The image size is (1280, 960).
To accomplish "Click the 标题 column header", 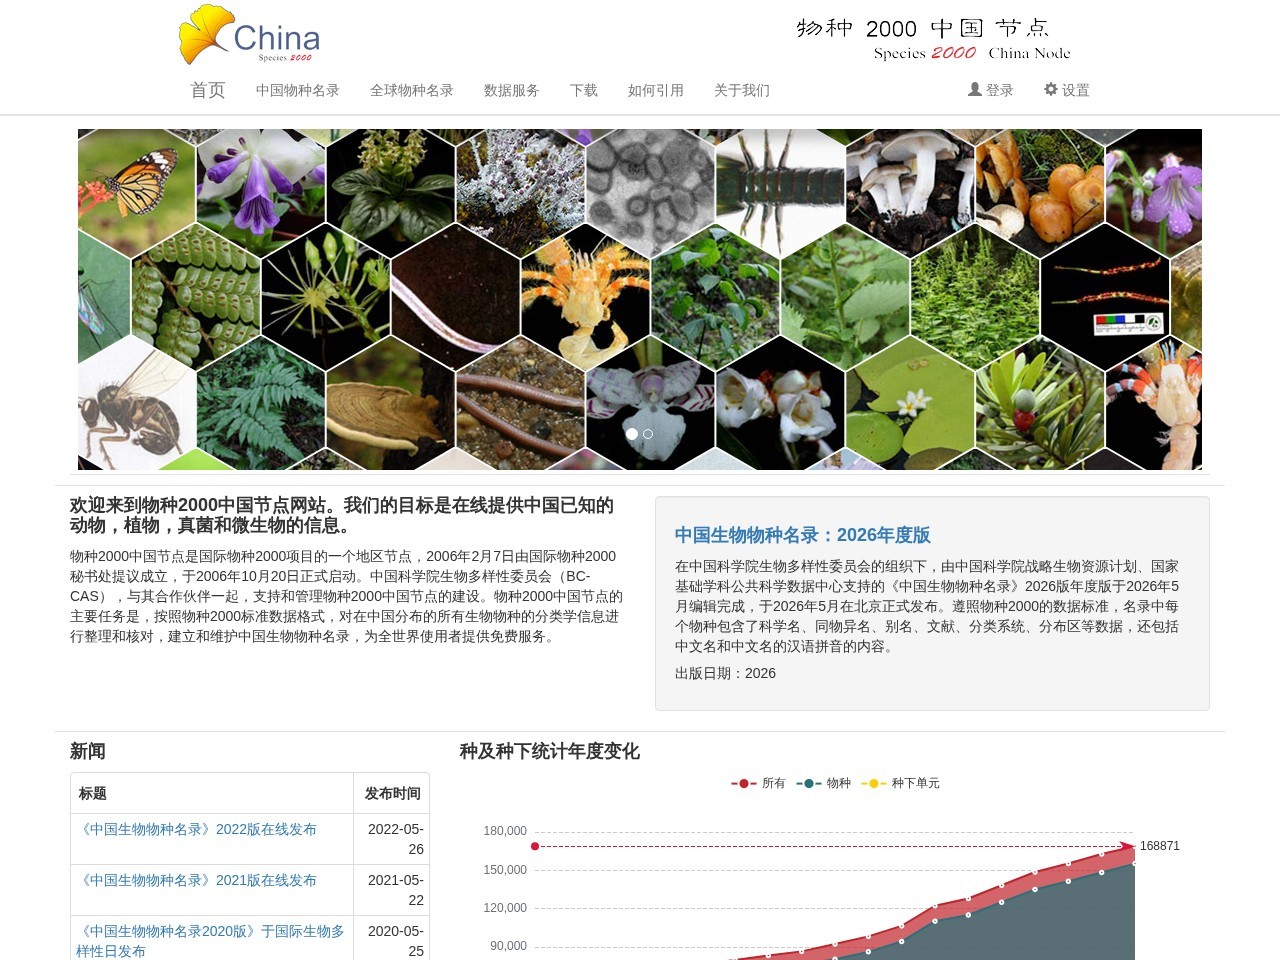I will pyautogui.click(x=93, y=793).
